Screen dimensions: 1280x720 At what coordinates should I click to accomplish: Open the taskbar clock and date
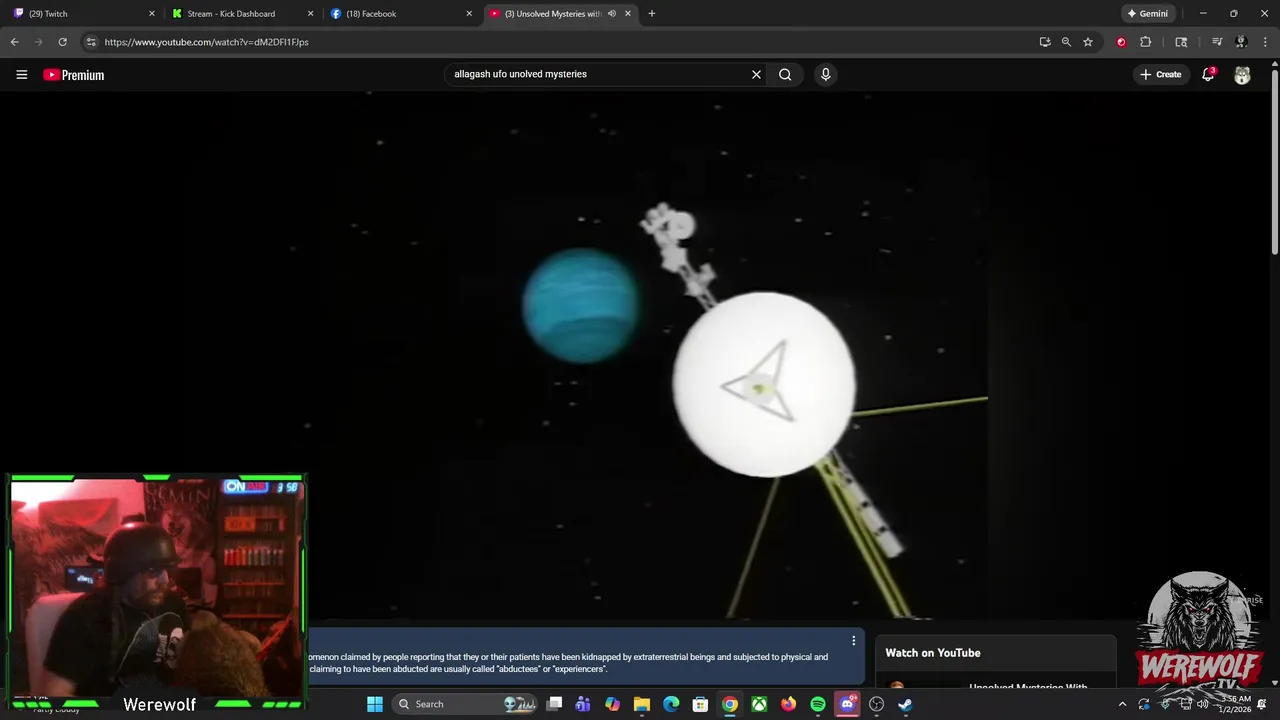pos(1236,704)
